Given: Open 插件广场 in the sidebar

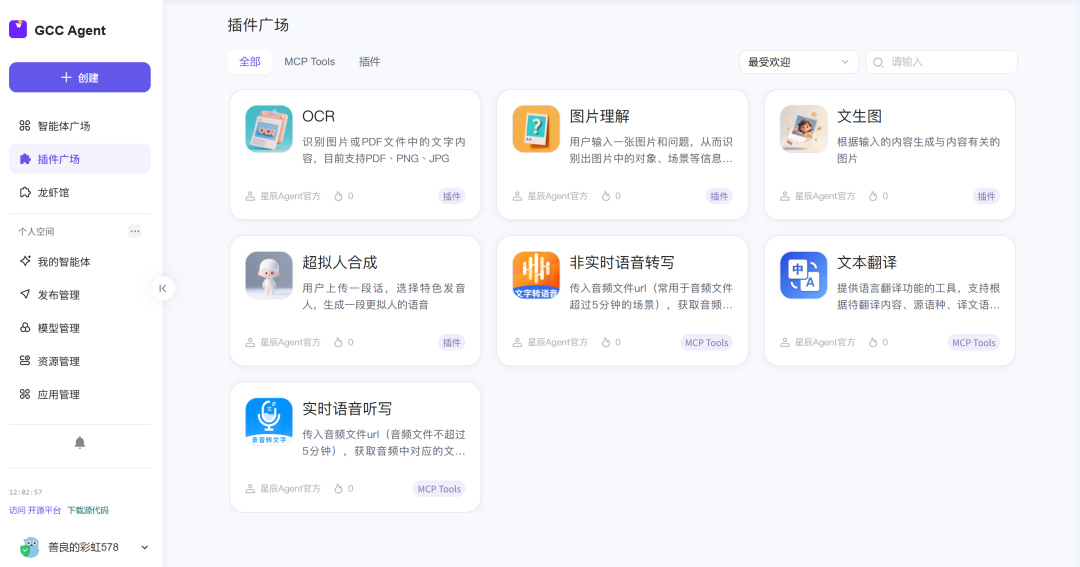Looking at the screenshot, I should click(x=80, y=159).
